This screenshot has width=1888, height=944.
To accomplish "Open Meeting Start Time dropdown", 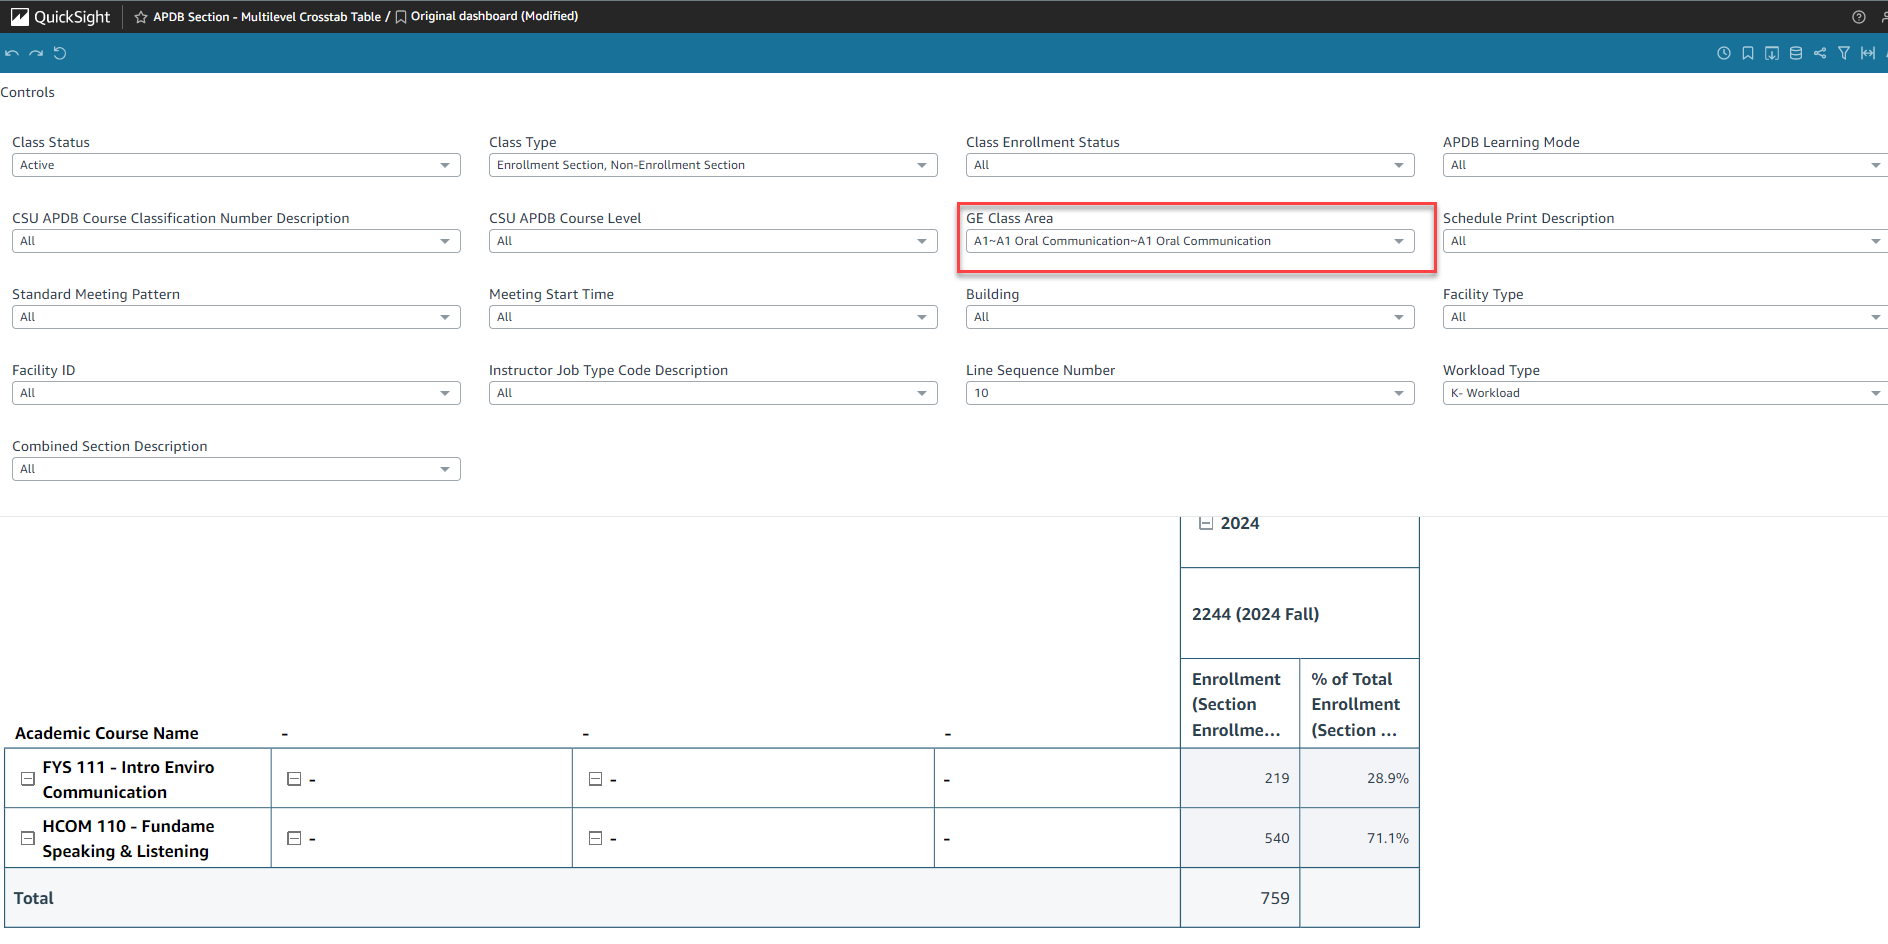I will (x=713, y=317).
